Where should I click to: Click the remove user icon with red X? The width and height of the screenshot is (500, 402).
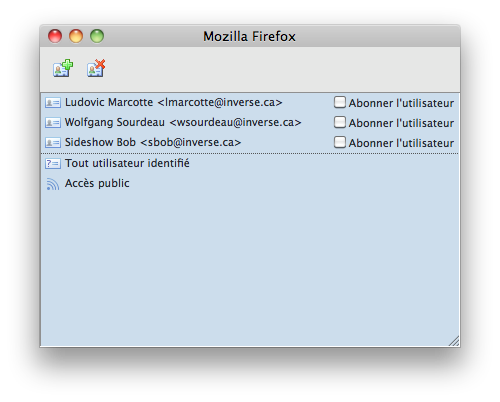pos(96,68)
